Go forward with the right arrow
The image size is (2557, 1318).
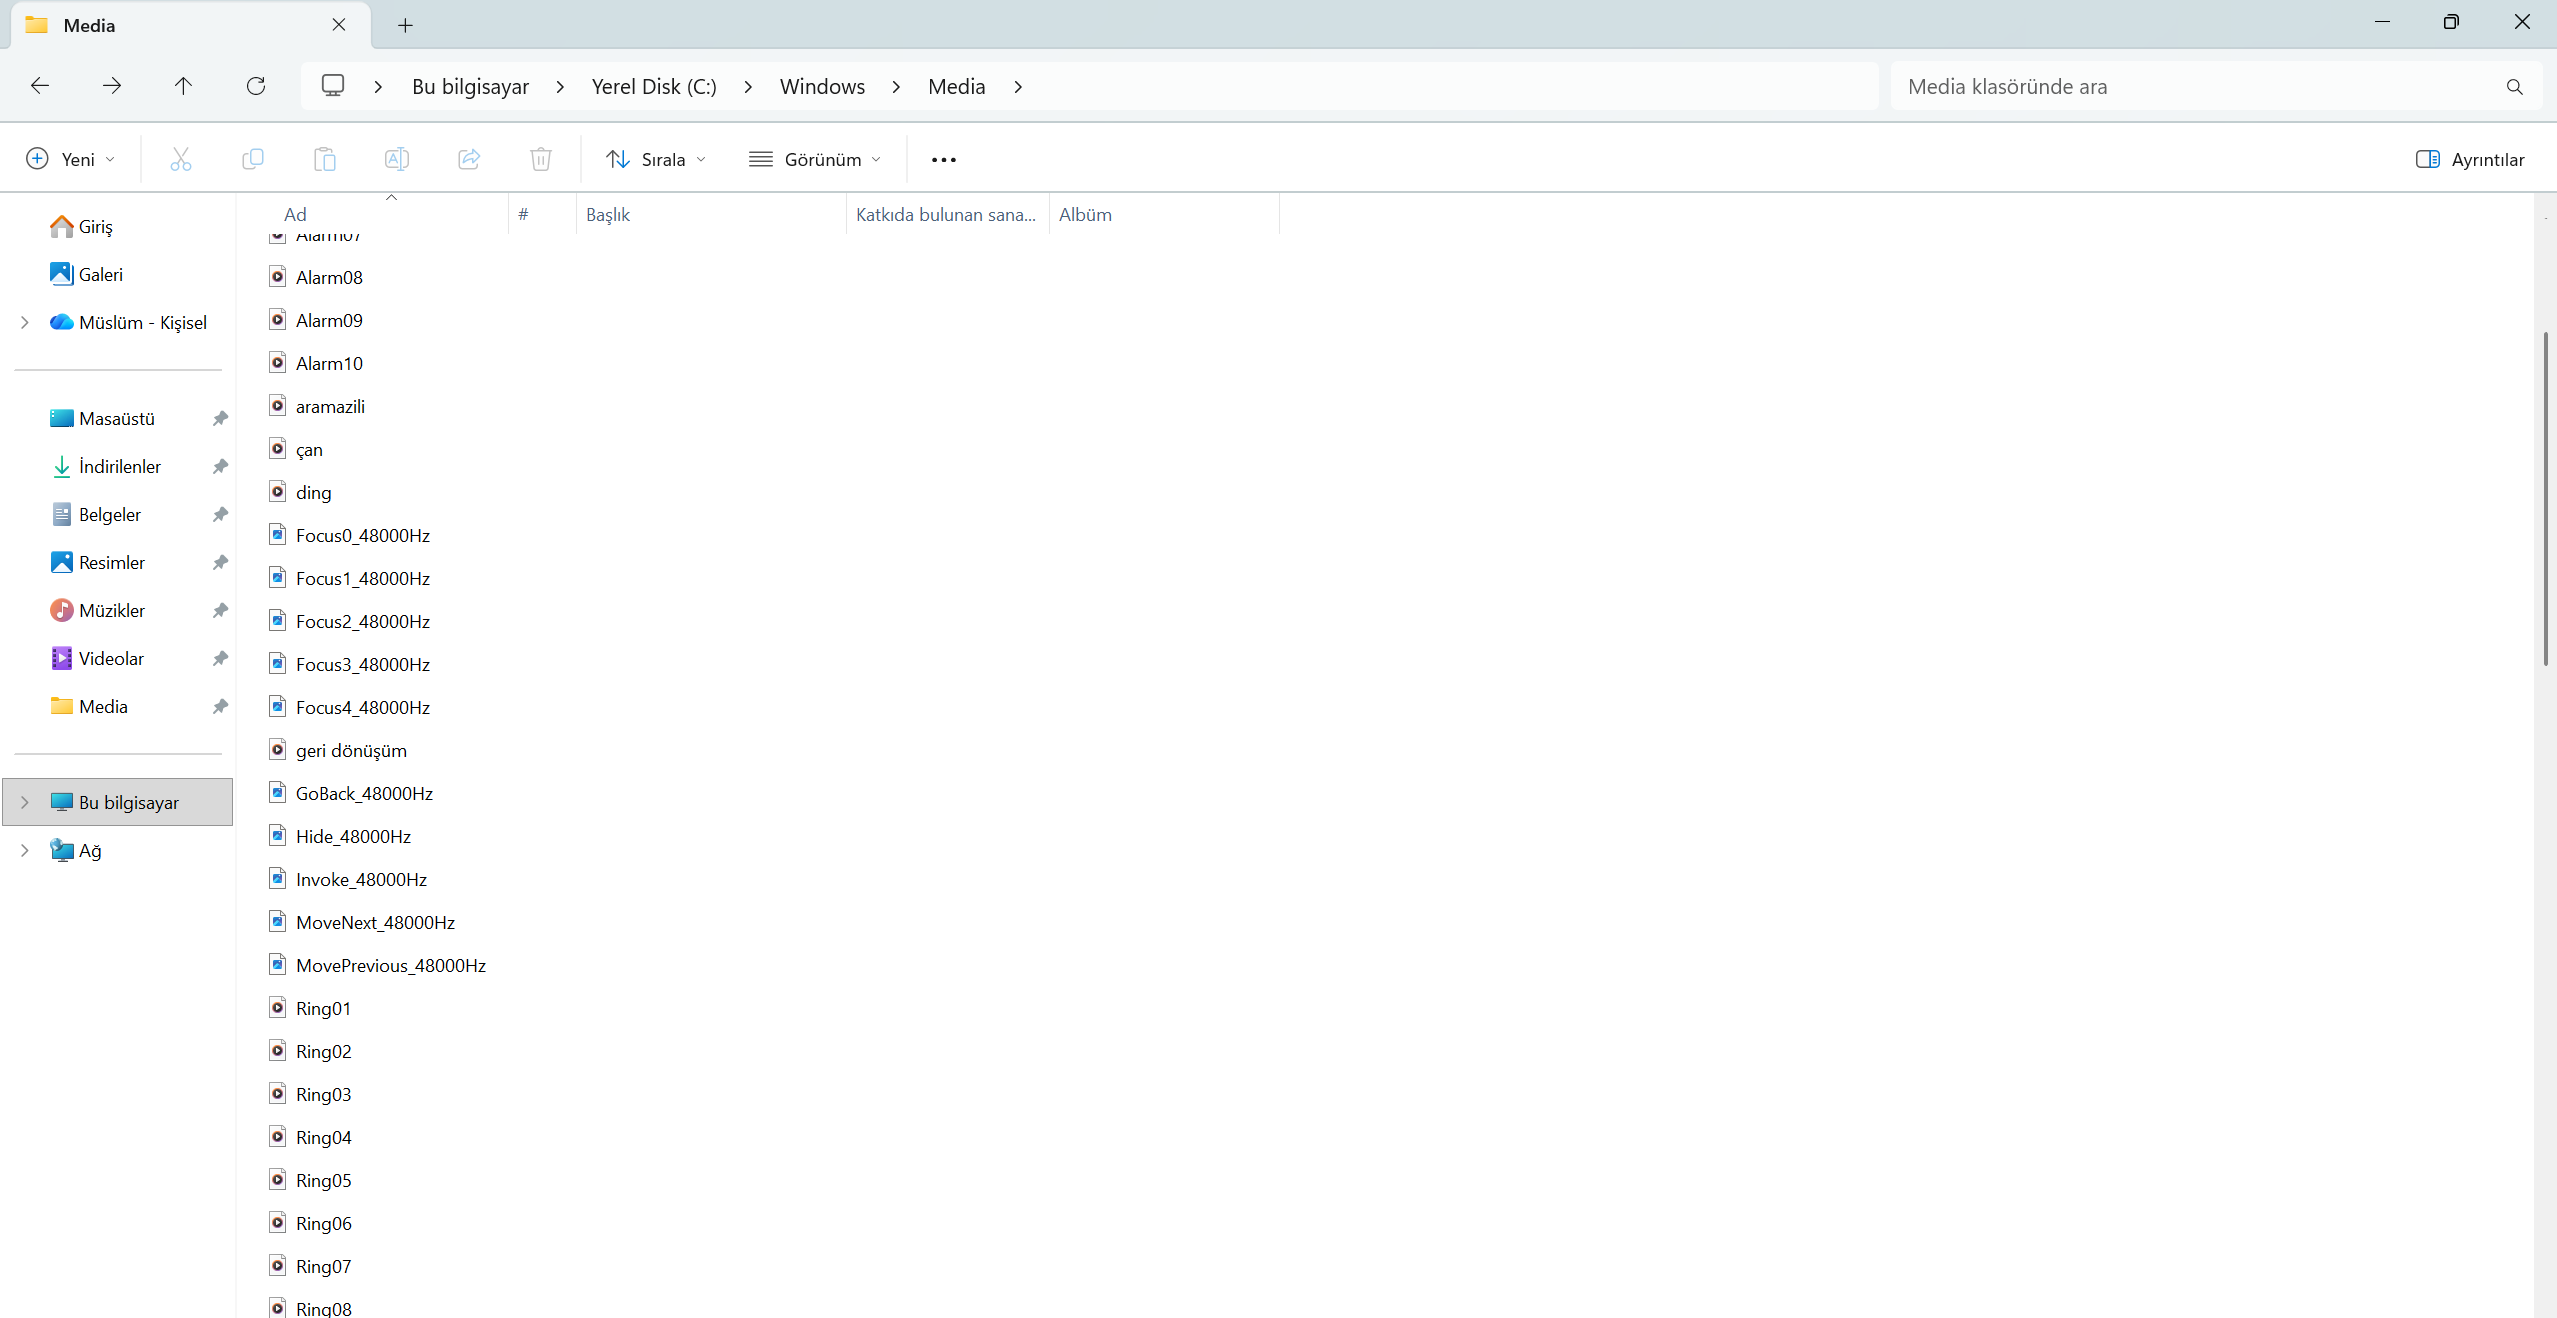point(112,86)
